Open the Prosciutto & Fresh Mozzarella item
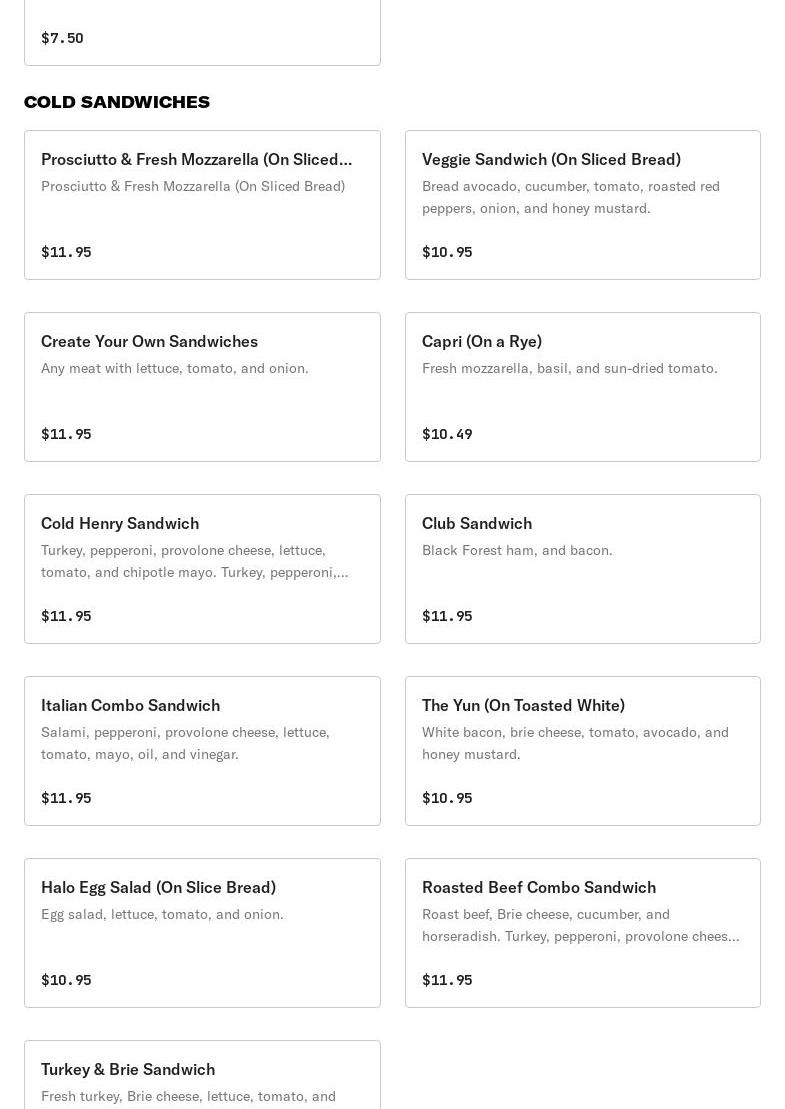Screen dimensions: 785x1109 (x=196, y=159)
